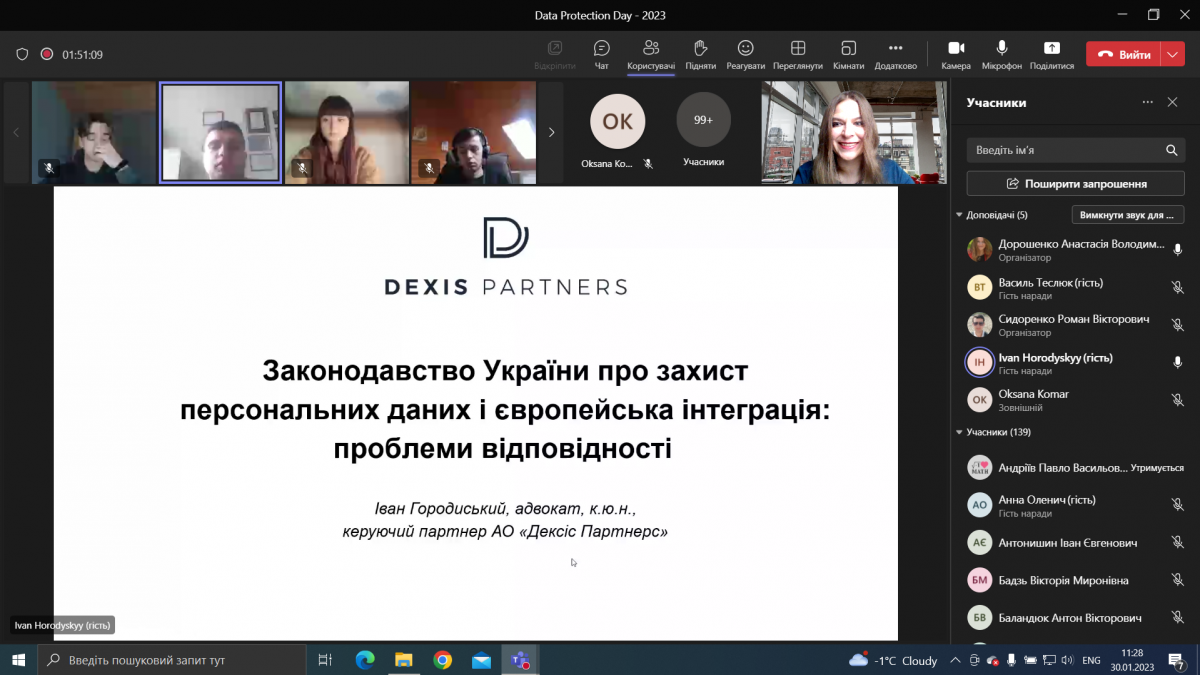Open Microsoft Edge from the taskbar
The height and width of the screenshot is (675, 1200).
[x=364, y=660]
